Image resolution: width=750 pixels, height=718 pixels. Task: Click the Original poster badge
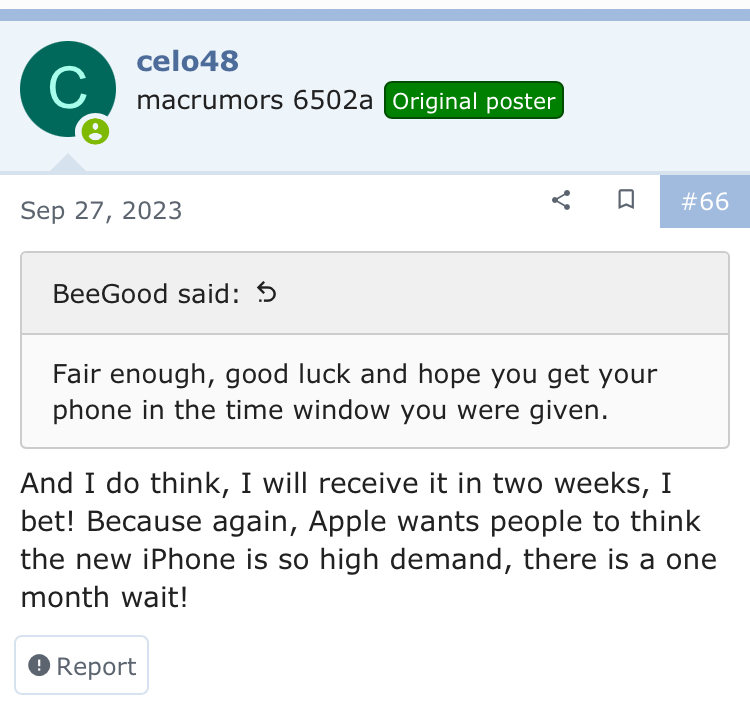point(474,100)
